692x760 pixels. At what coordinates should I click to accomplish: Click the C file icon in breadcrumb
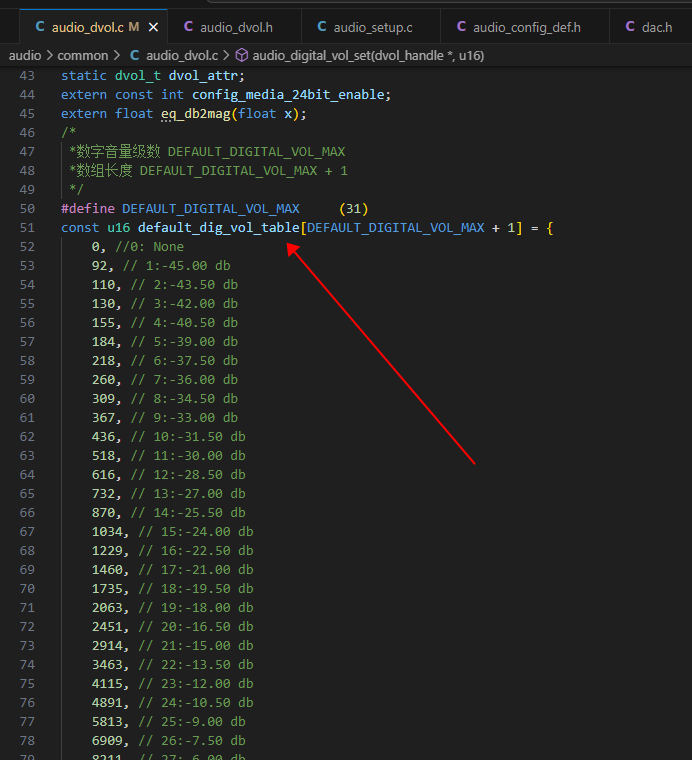pos(135,56)
